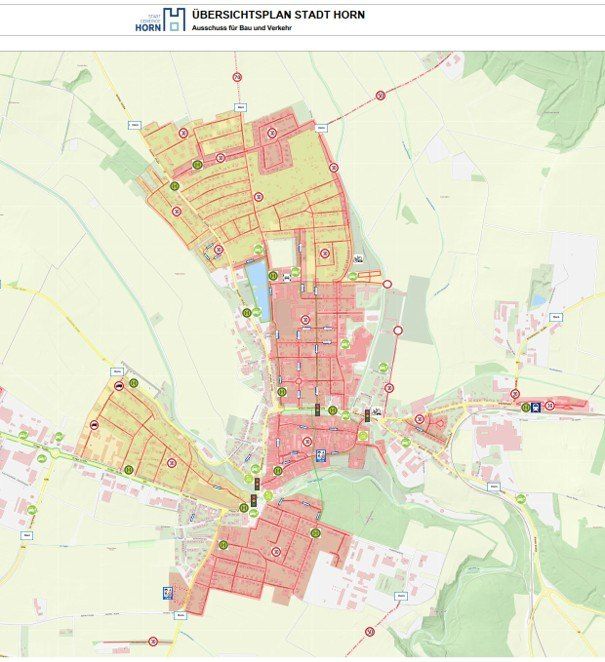Screen dimensions: 605x662
Task: Click the blue pedestrian sign icon in the old town
Action: tap(321, 455)
